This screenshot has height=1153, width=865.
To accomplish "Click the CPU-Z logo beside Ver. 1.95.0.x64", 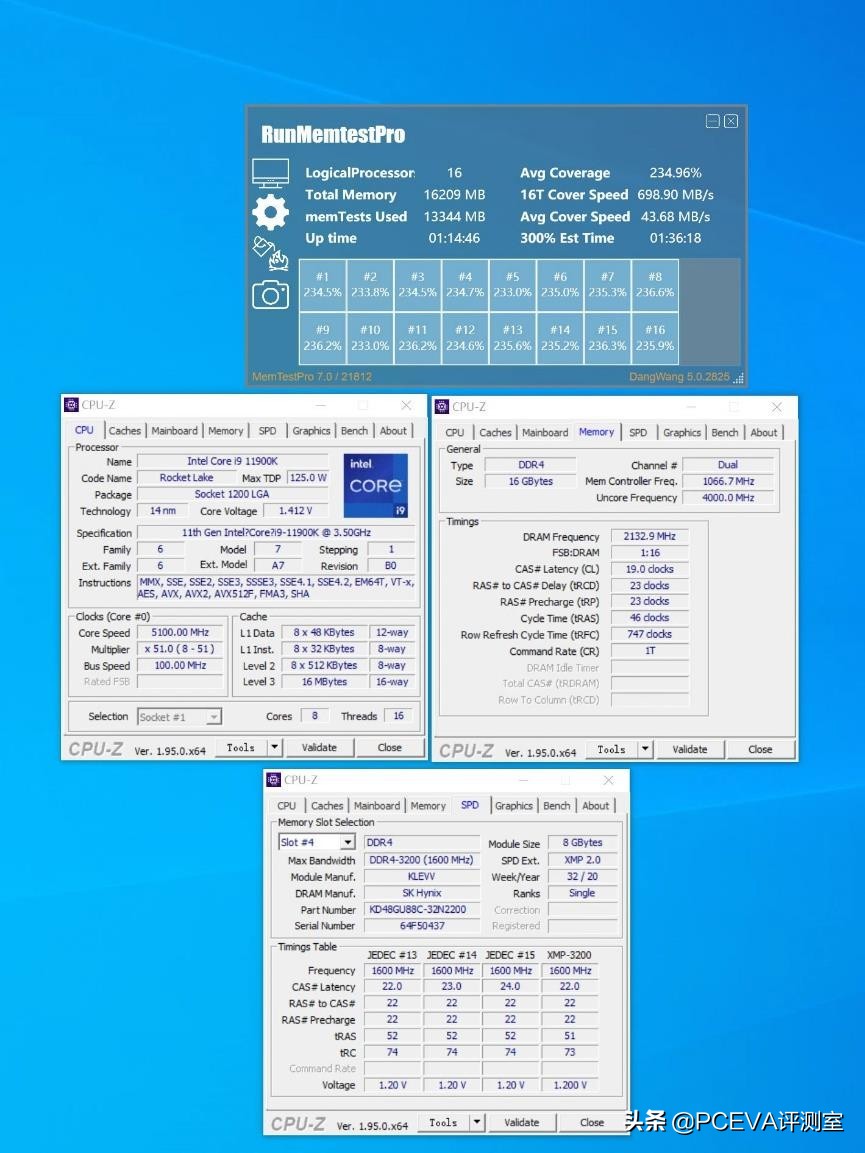I will click(96, 747).
